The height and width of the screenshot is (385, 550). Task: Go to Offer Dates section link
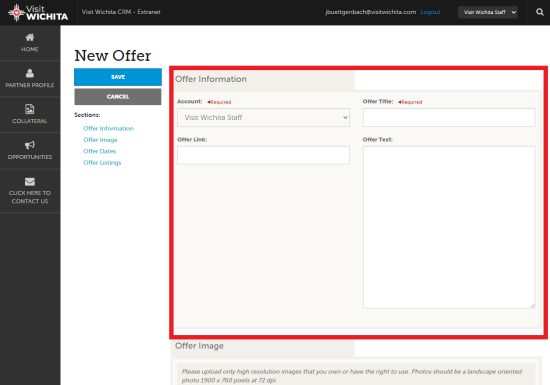[100, 151]
